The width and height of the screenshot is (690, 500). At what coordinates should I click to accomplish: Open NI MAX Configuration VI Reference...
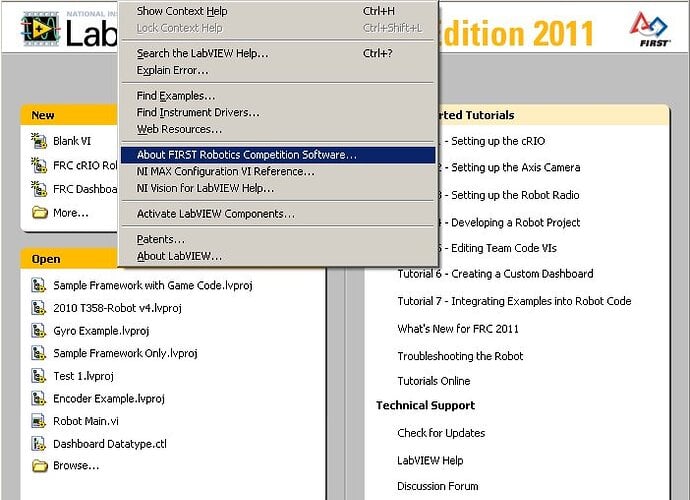(278, 171)
